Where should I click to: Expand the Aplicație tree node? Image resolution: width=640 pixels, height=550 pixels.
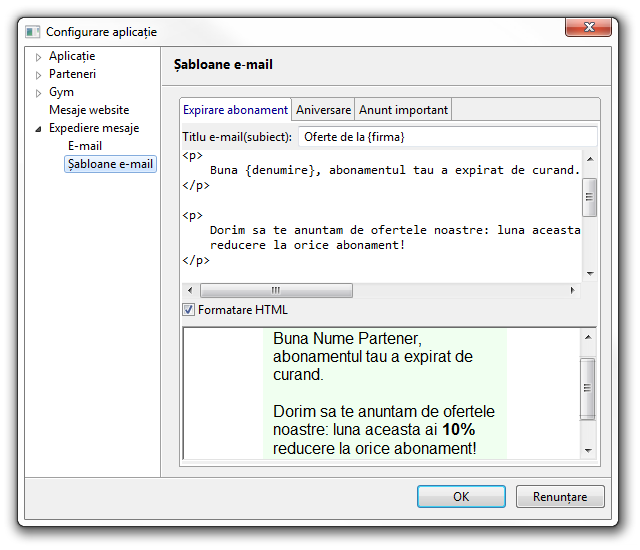tap(39, 57)
